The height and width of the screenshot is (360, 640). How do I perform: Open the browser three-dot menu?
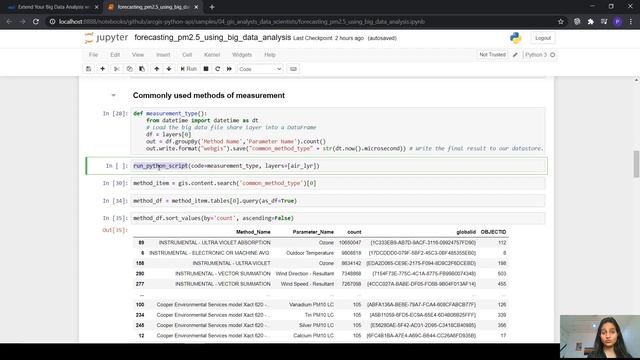[x=631, y=22]
